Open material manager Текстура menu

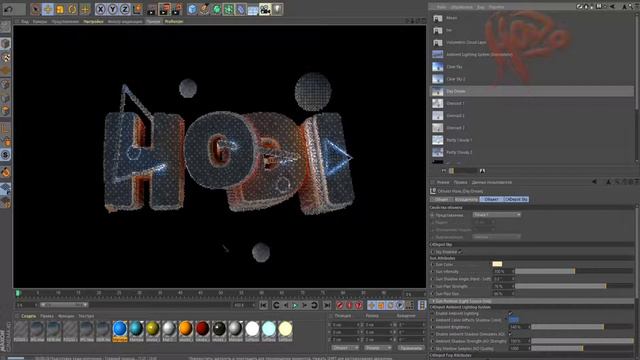click(86, 316)
